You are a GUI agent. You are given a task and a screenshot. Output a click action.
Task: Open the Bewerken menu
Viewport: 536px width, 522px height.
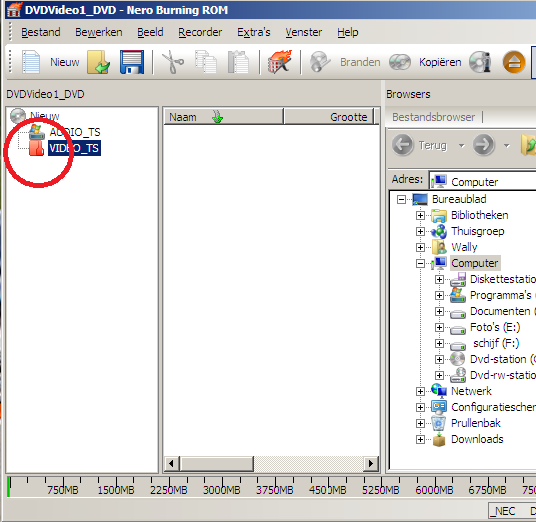click(98, 32)
